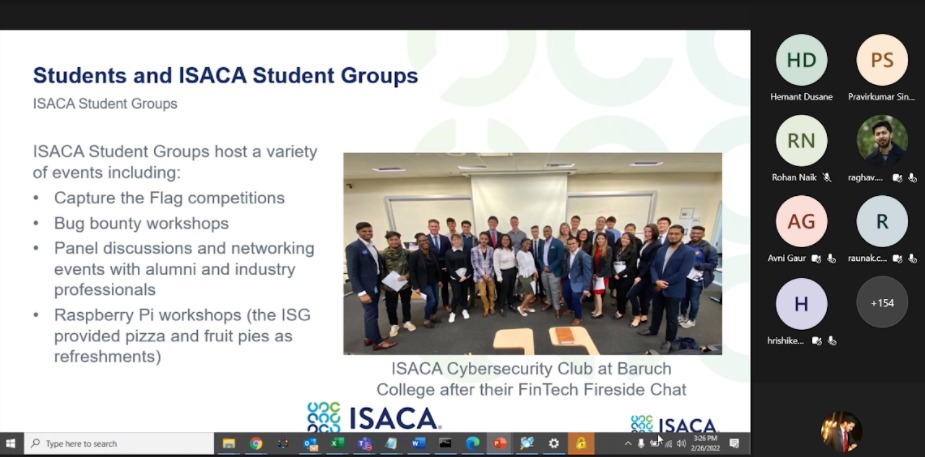
Task: Open the Slack taskbar icon
Action: pyautogui.click(x=283, y=443)
